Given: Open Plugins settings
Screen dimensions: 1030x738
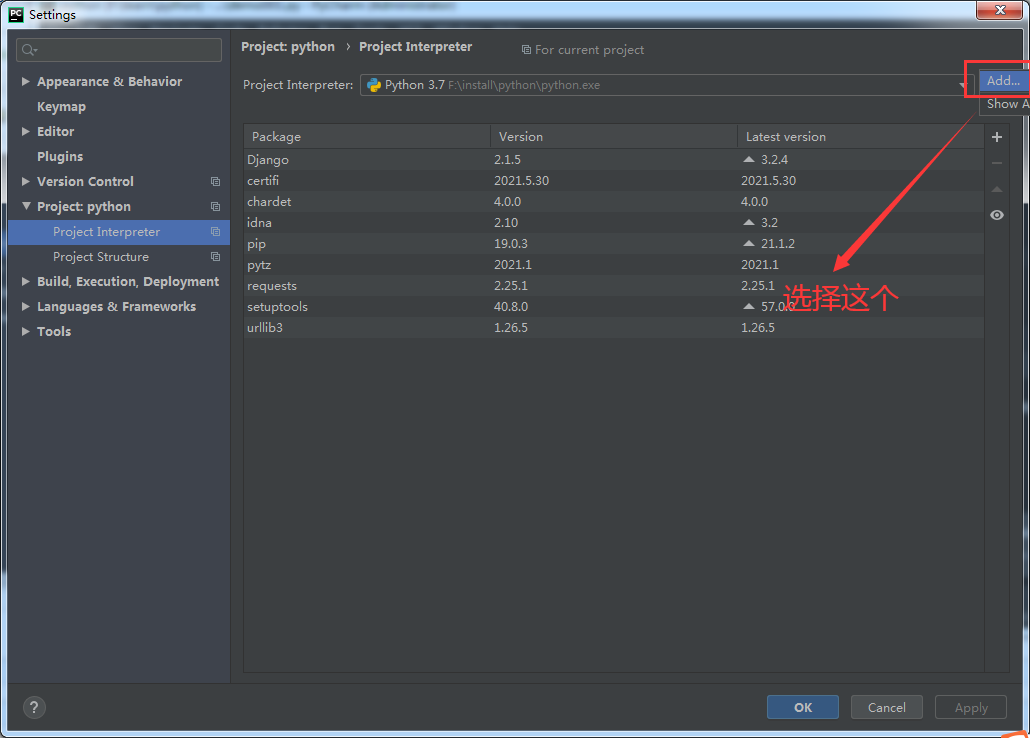Looking at the screenshot, I should [x=60, y=156].
